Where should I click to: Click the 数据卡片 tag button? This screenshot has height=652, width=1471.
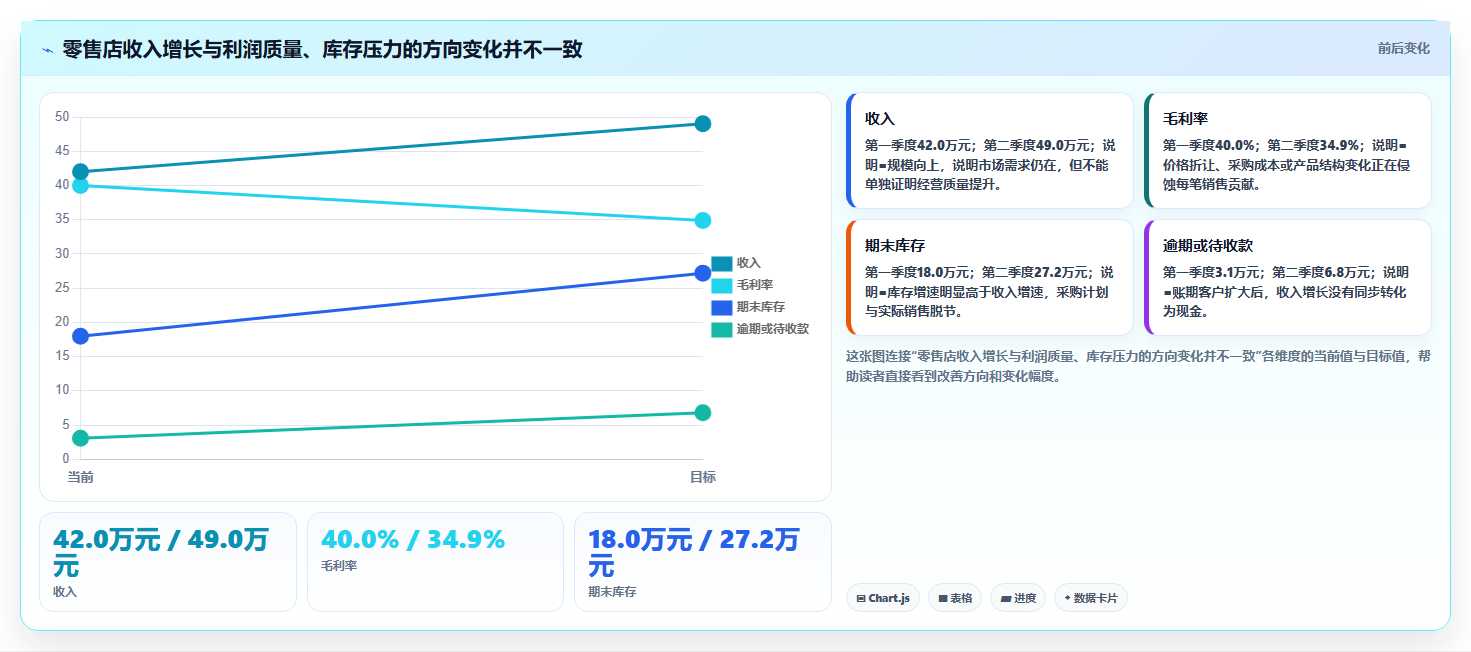point(1090,598)
